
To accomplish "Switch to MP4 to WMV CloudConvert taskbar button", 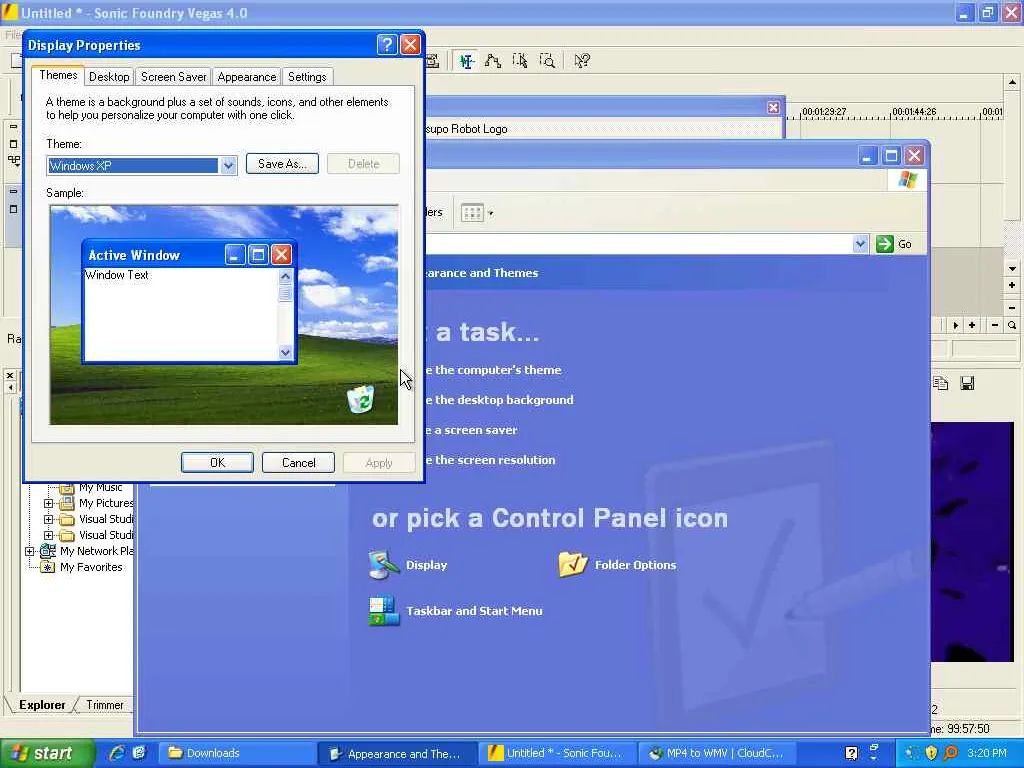I will coord(718,753).
